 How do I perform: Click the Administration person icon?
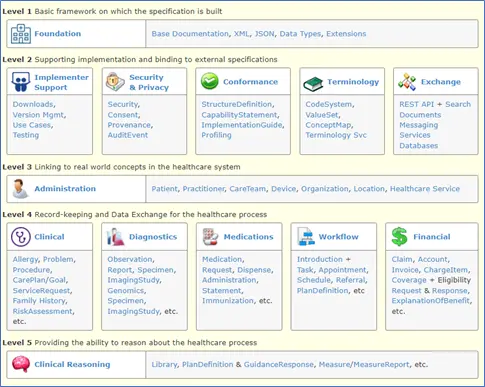point(20,189)
